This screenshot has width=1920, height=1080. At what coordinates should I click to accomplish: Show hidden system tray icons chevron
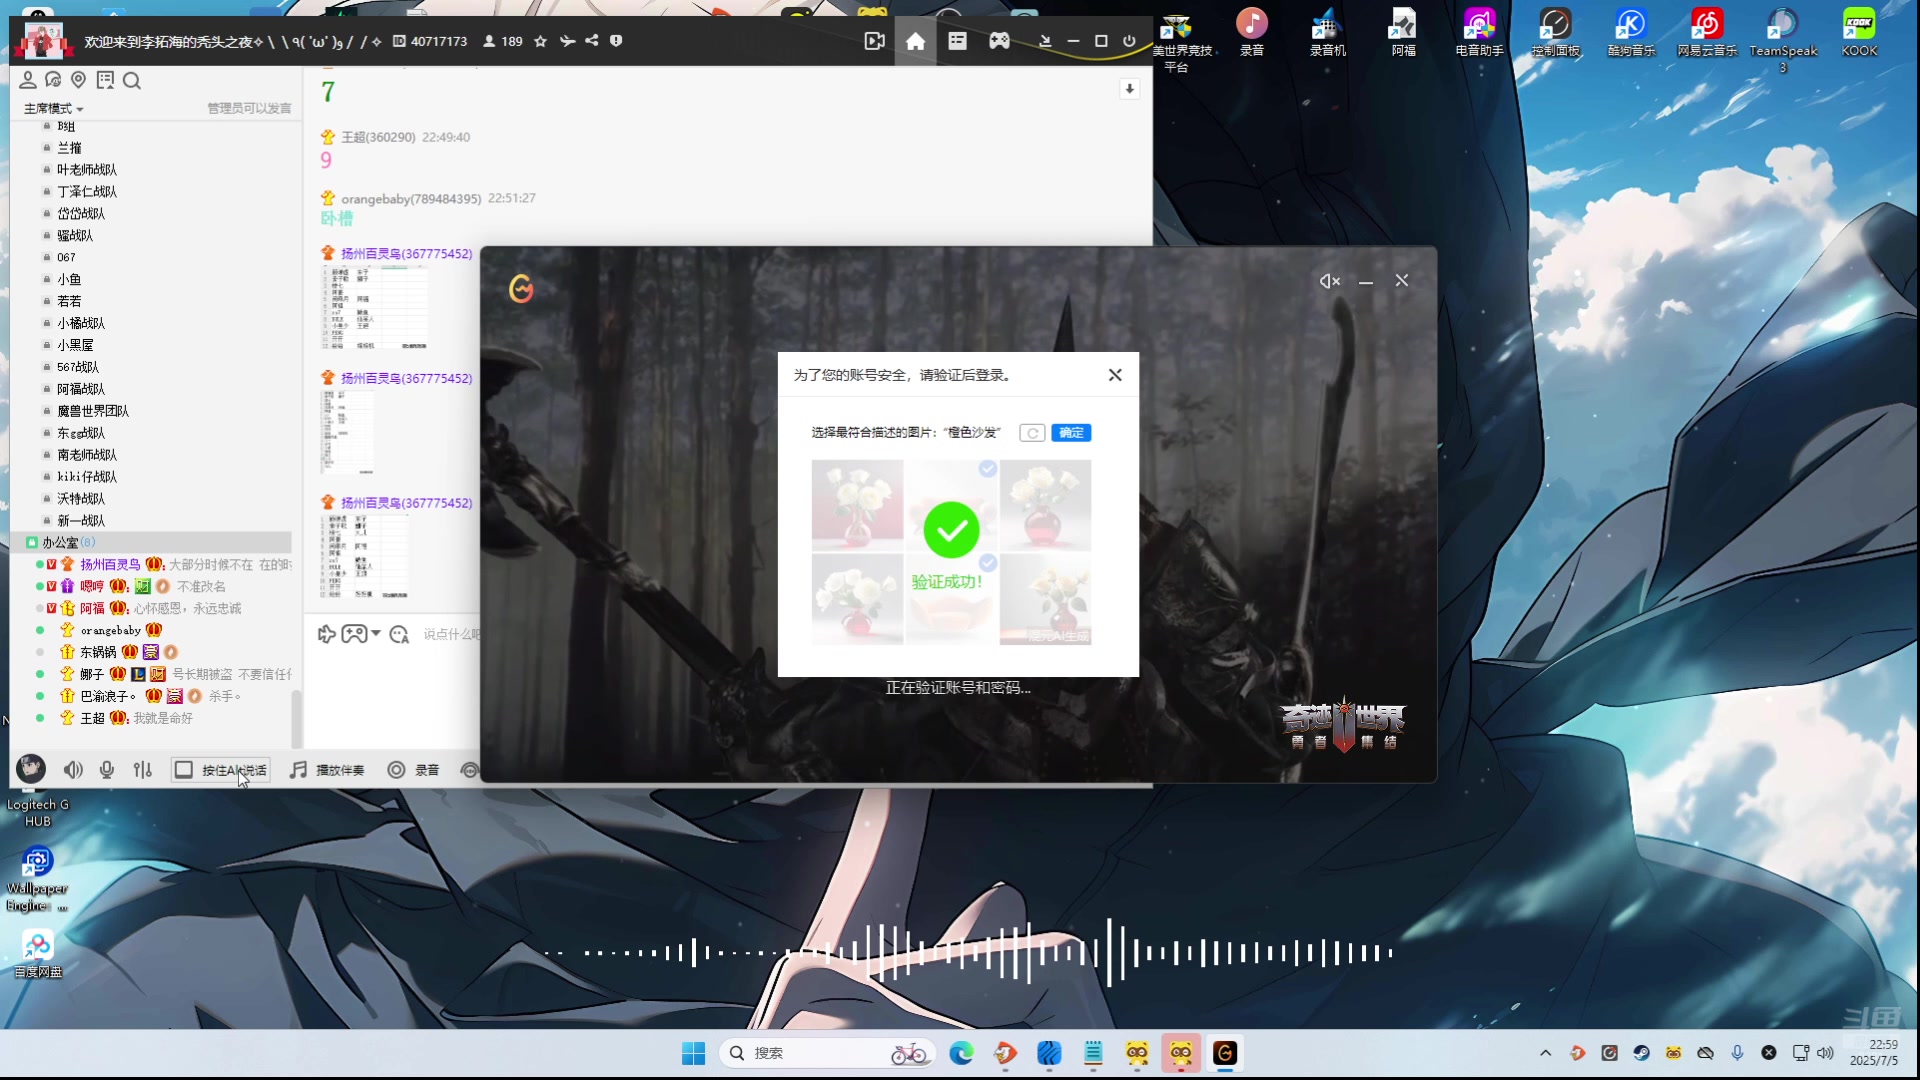point(1545,1053)
